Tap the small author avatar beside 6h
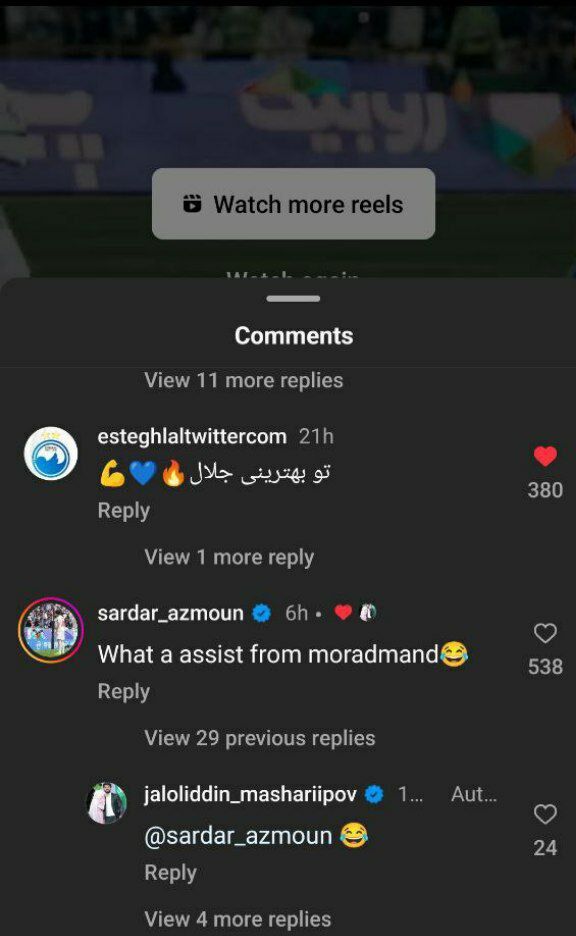Viewport: 576px width, 936px height. [368, 612]
